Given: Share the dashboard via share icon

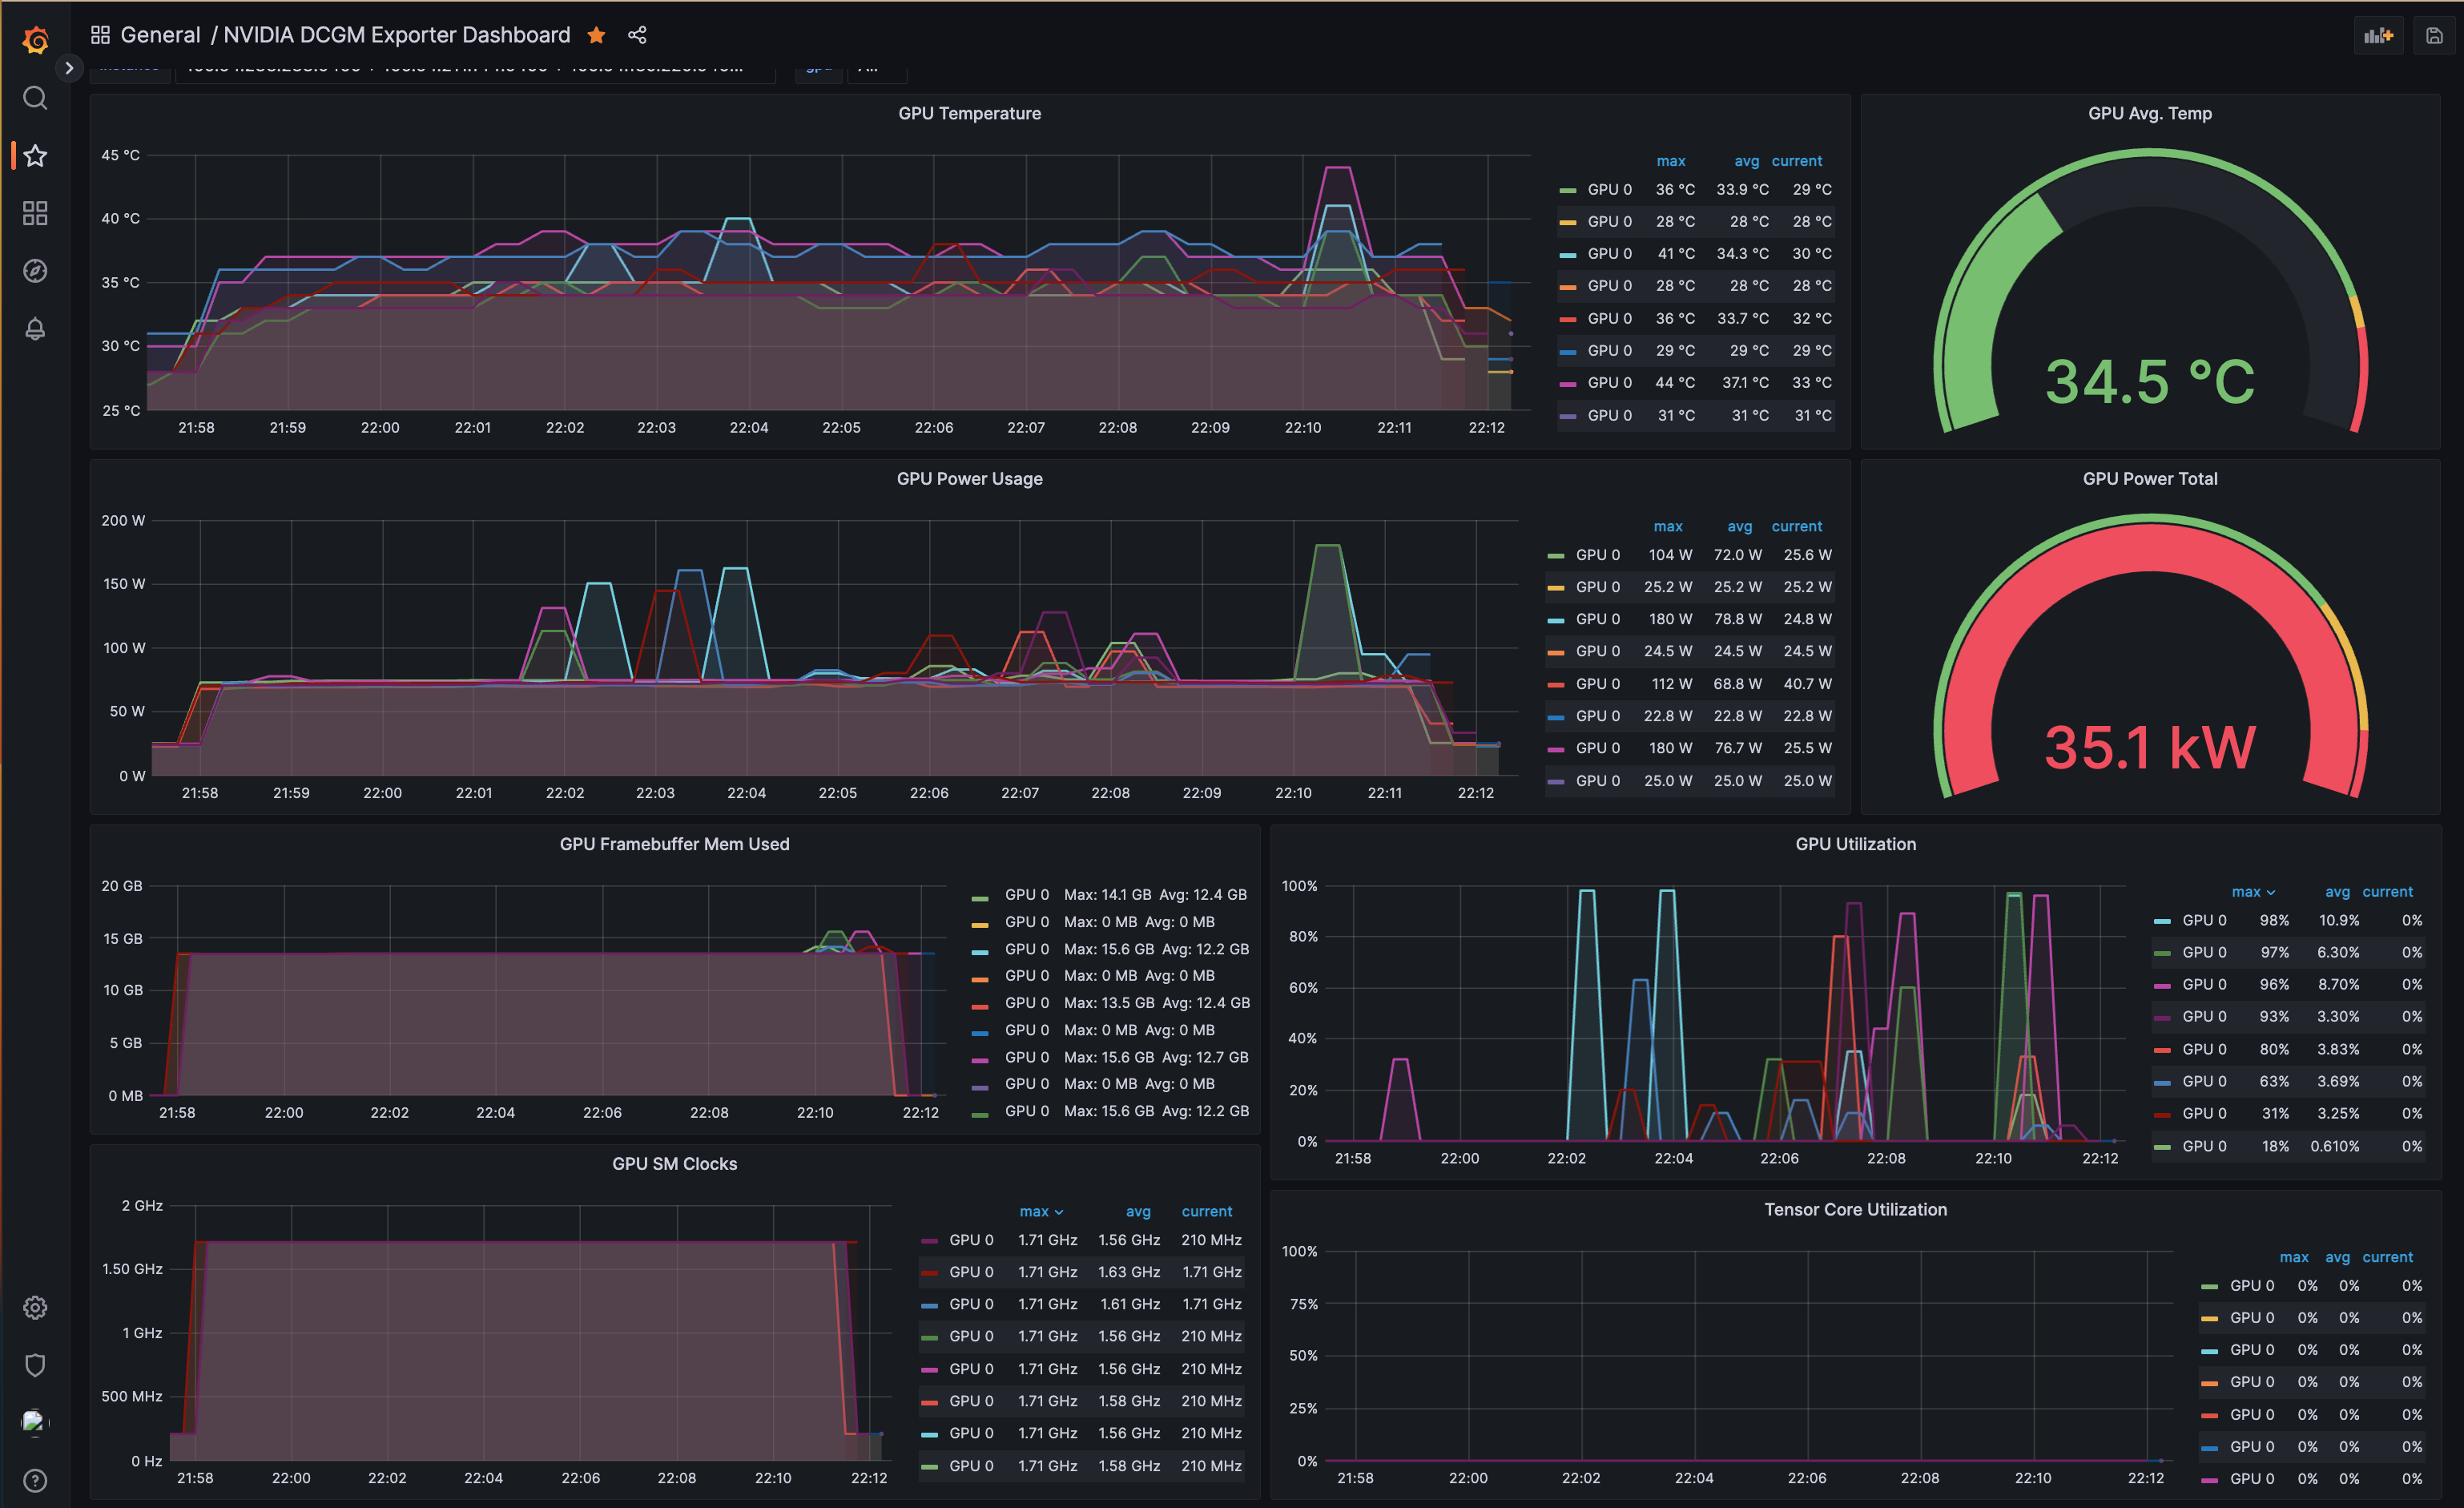Looking at the screenshot, I should pyautogui.click(x=637, y=36).
